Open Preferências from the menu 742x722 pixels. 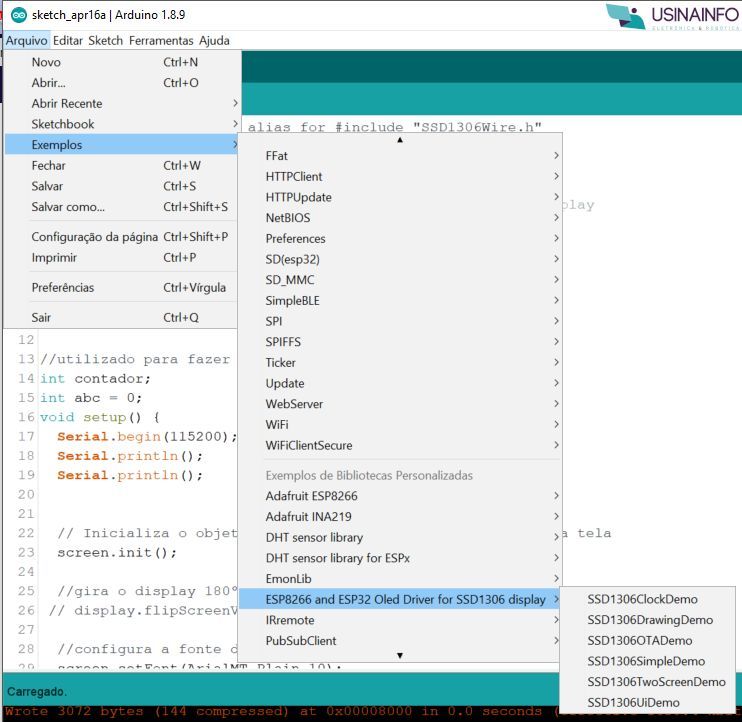coord(121,287)
